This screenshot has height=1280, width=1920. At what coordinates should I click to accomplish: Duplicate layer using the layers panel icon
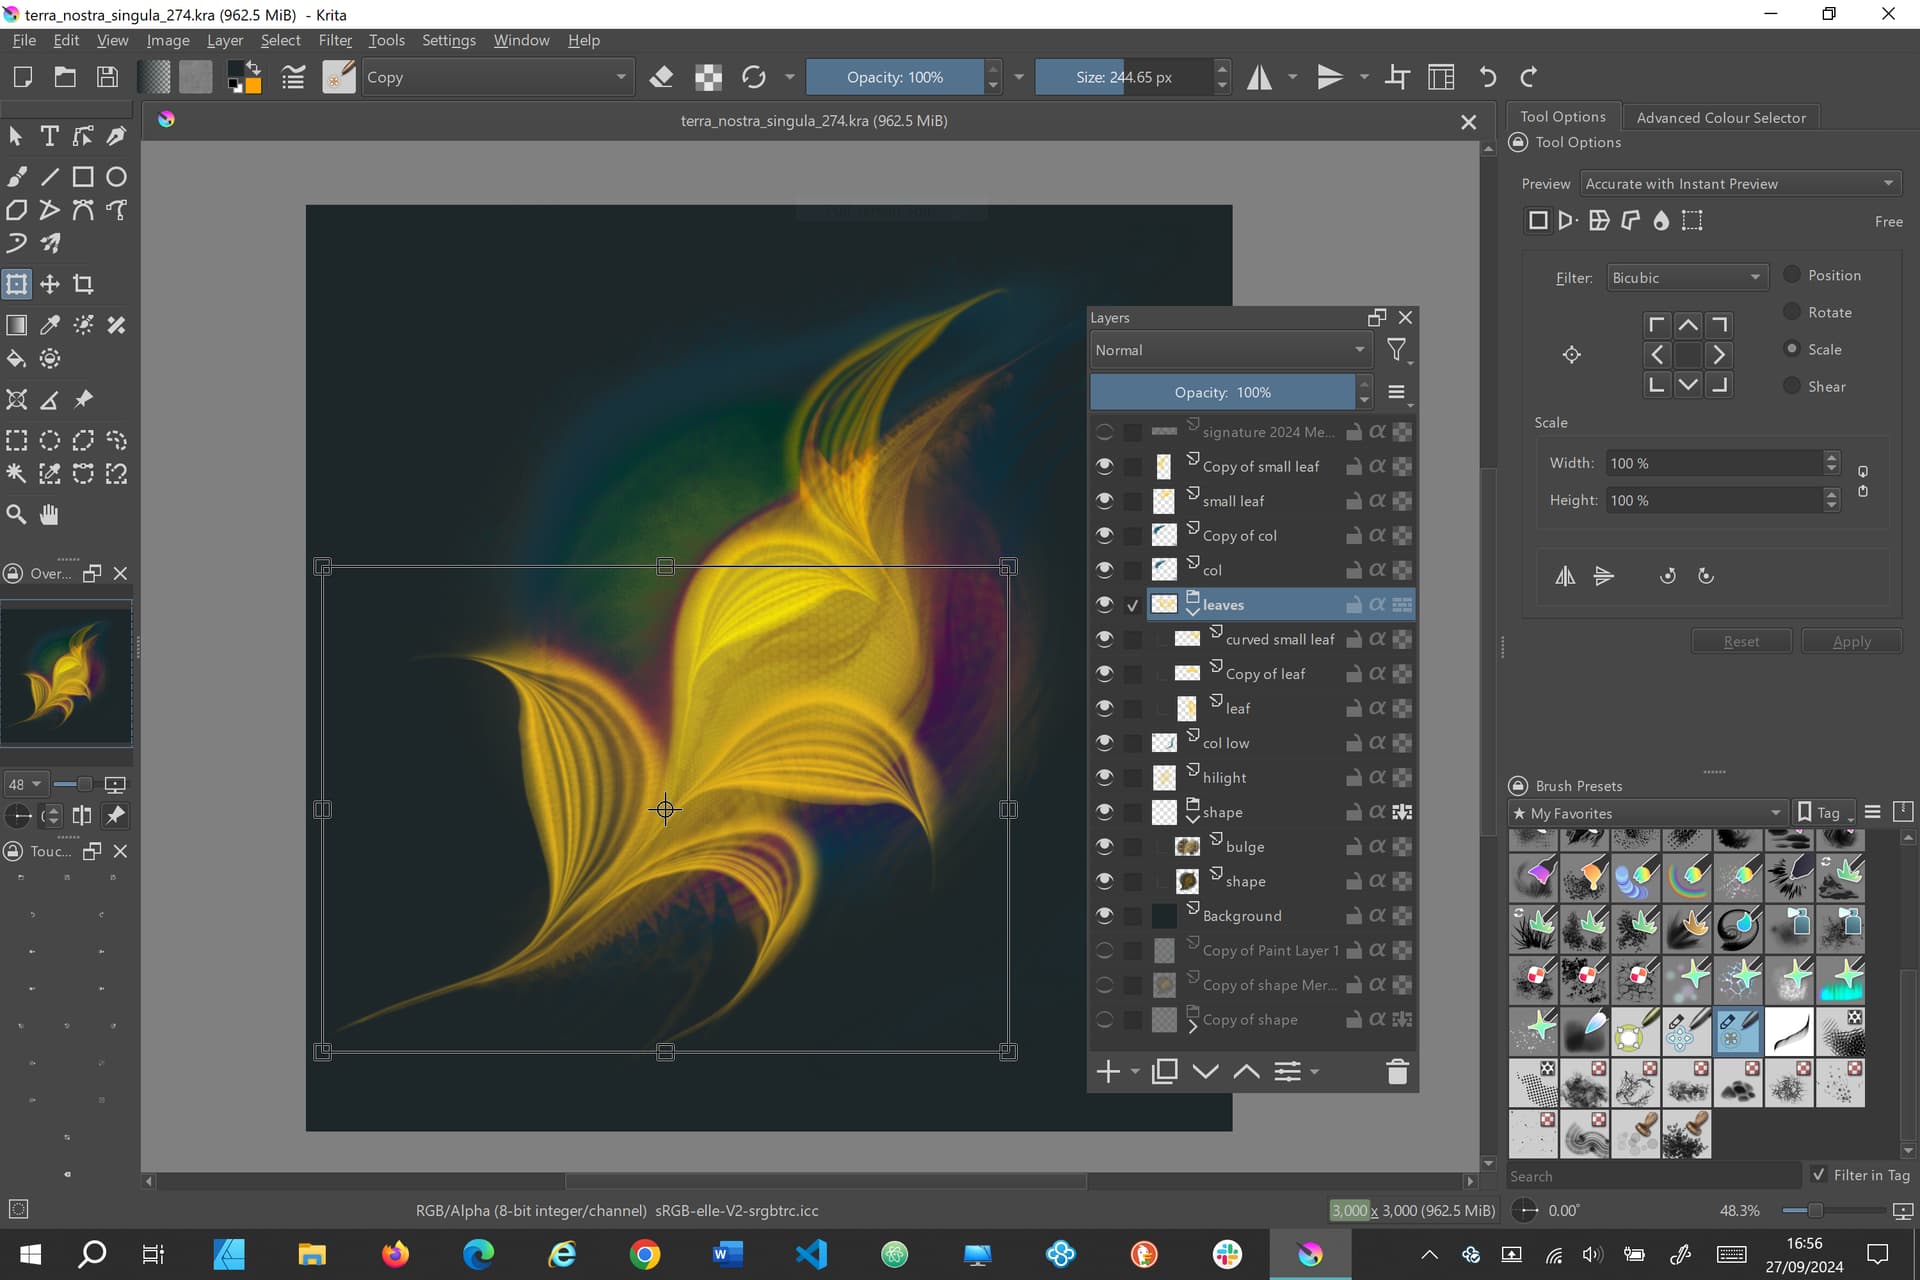1164,1072
